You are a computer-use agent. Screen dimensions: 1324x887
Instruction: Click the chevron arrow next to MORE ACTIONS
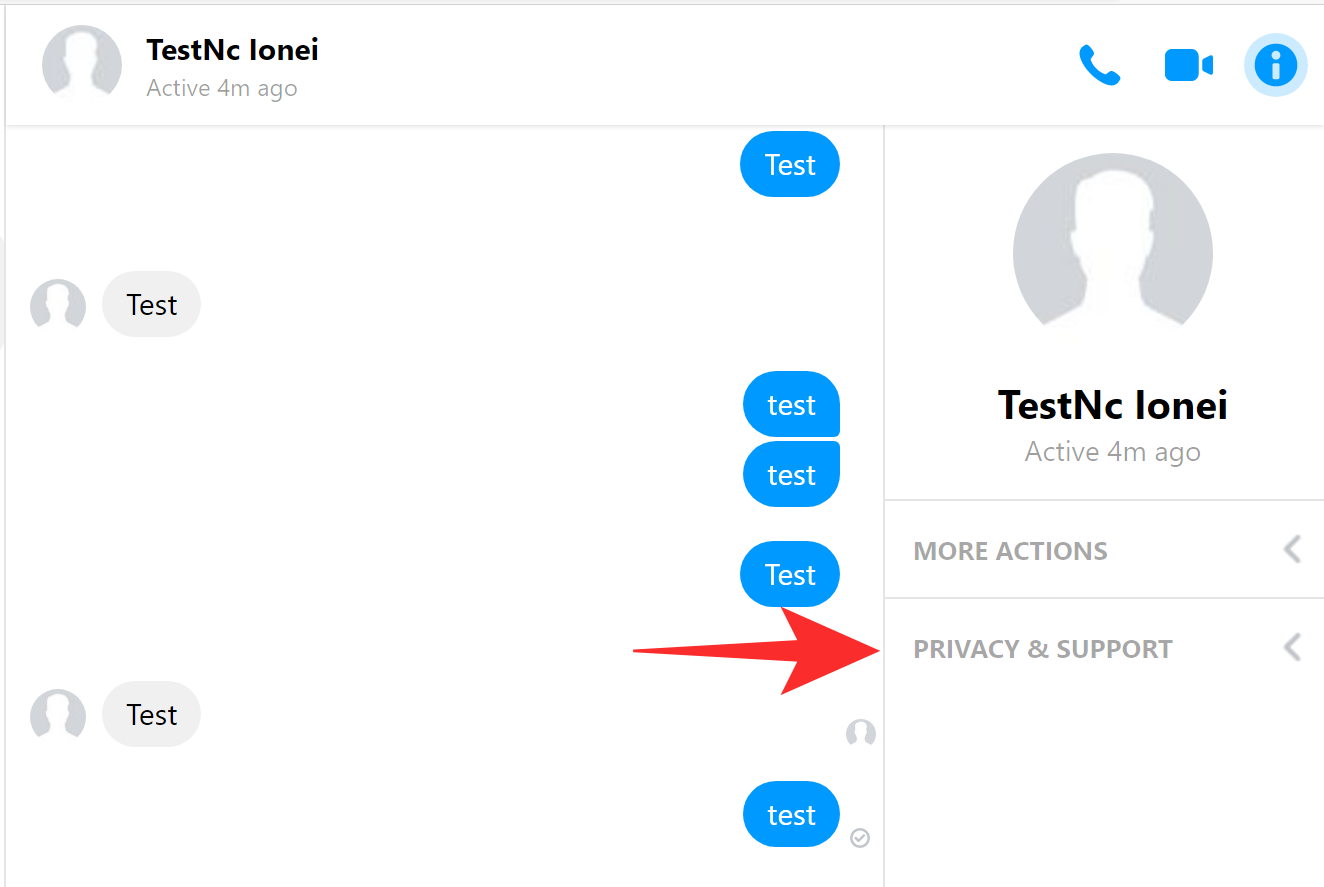click(x=1292, y=549)
